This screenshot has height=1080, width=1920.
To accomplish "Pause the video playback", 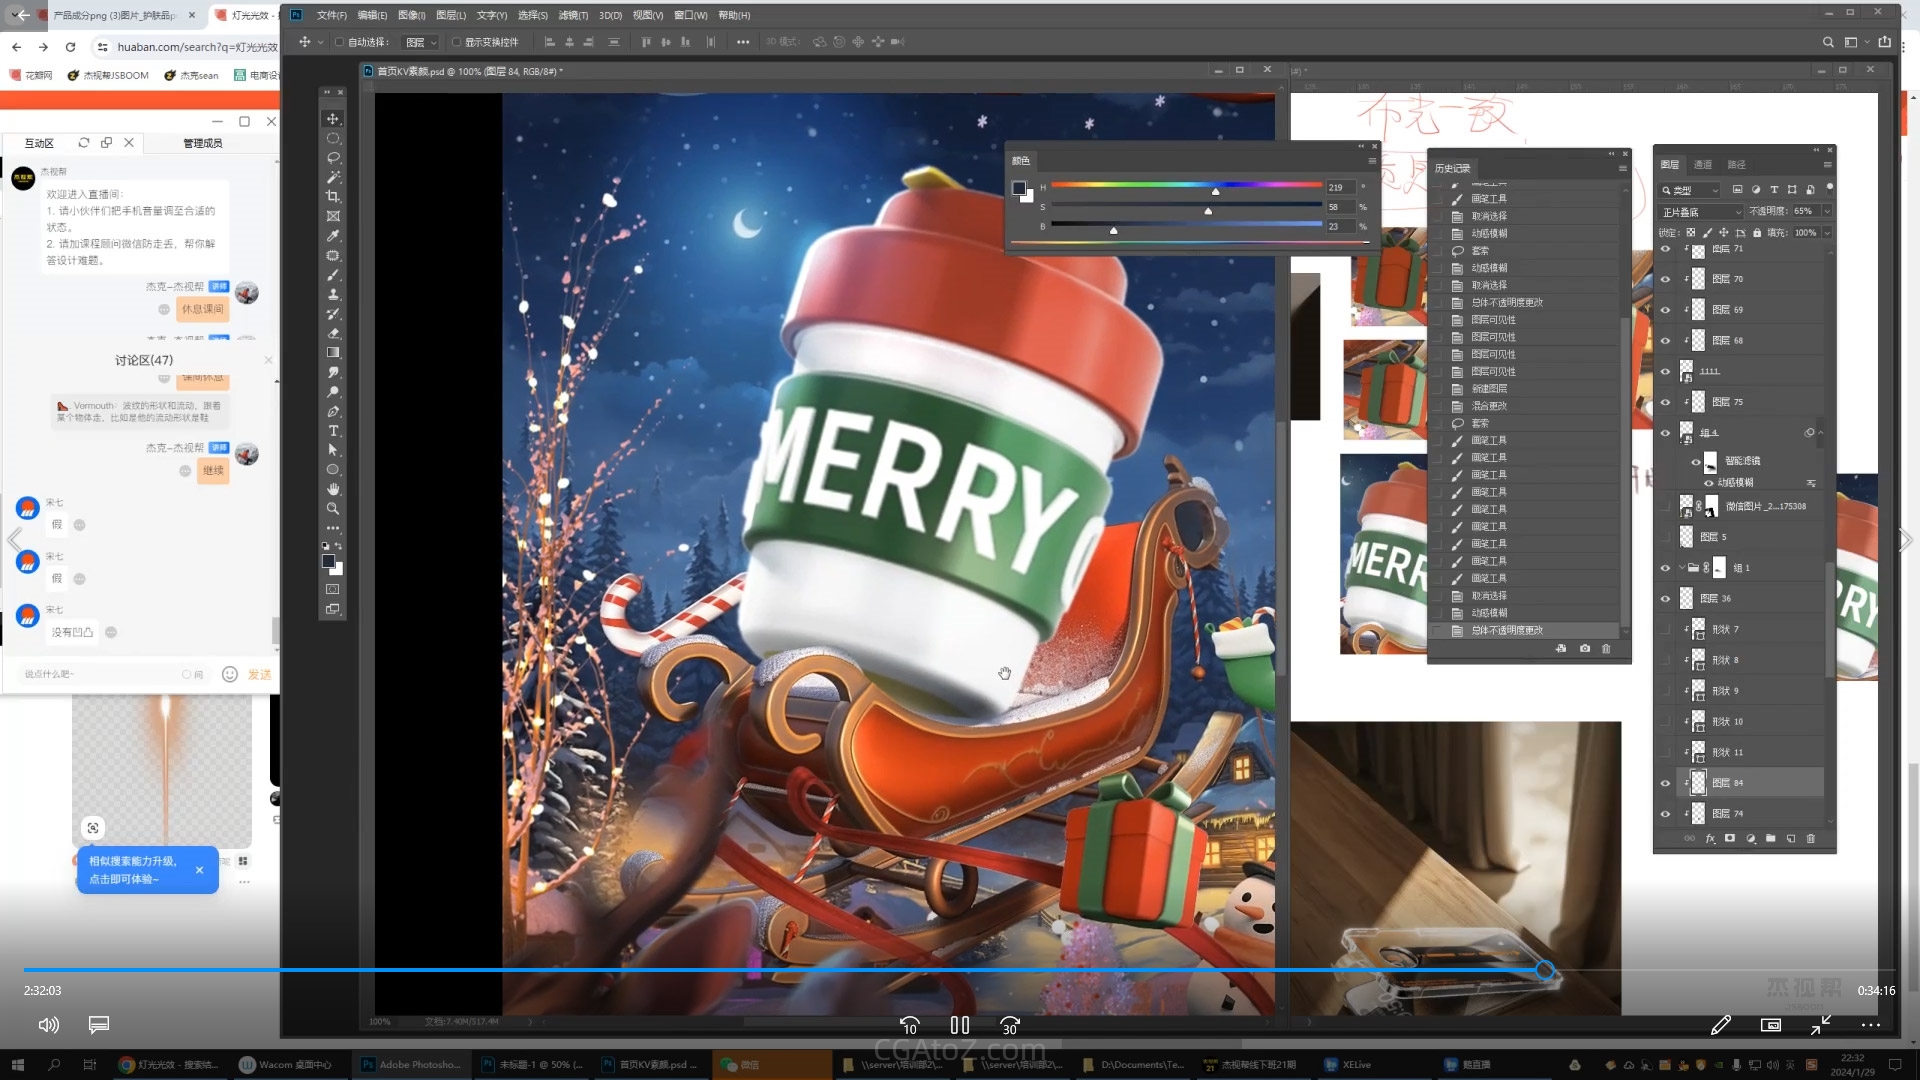I will coord(959,1025).
